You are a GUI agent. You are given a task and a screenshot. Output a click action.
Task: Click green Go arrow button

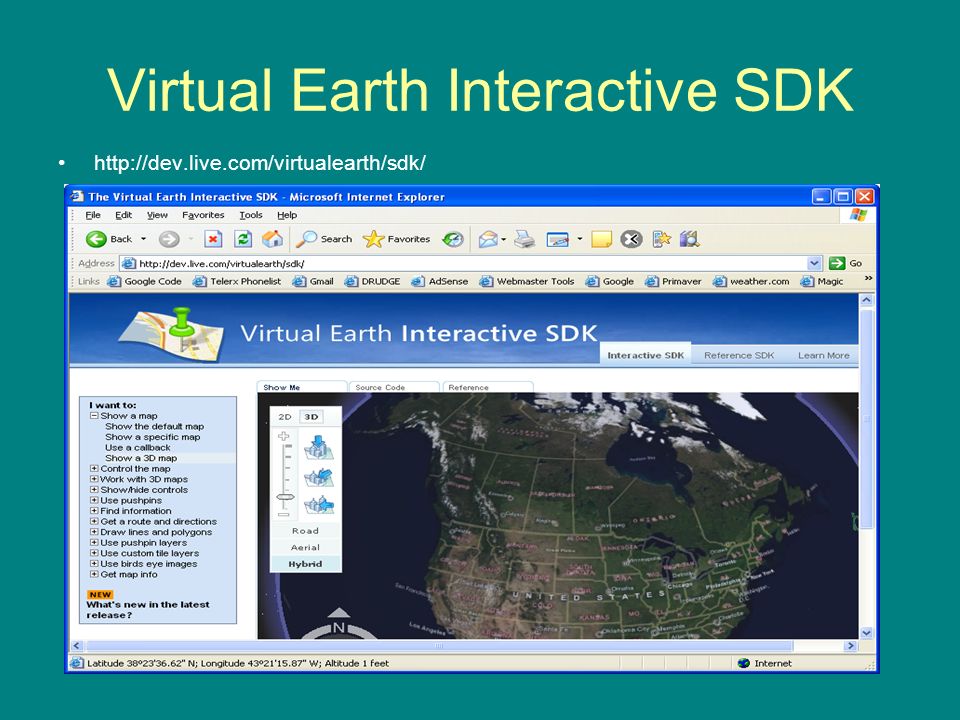click(x=837, y=263)
